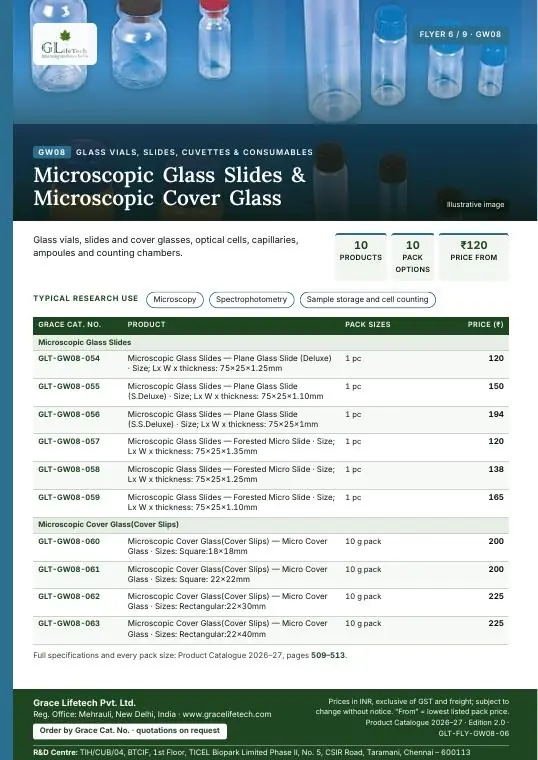Select Sample storage and cell counting tag

[x=367, y=300]
